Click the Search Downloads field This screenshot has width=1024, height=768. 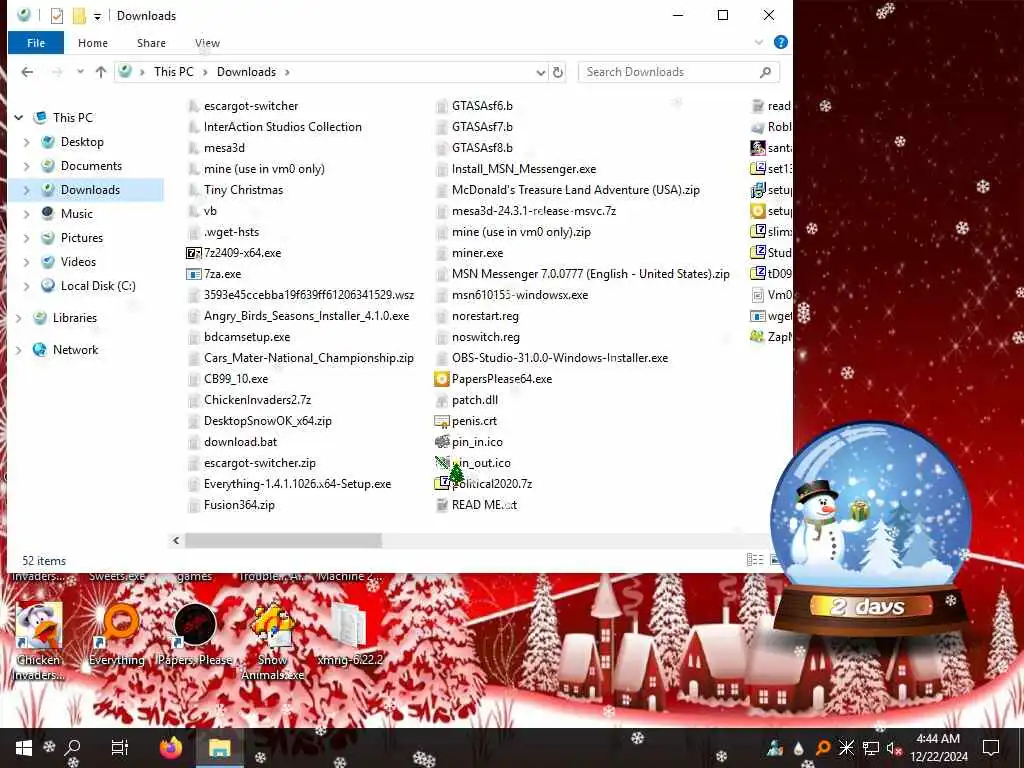coord(678,72)
